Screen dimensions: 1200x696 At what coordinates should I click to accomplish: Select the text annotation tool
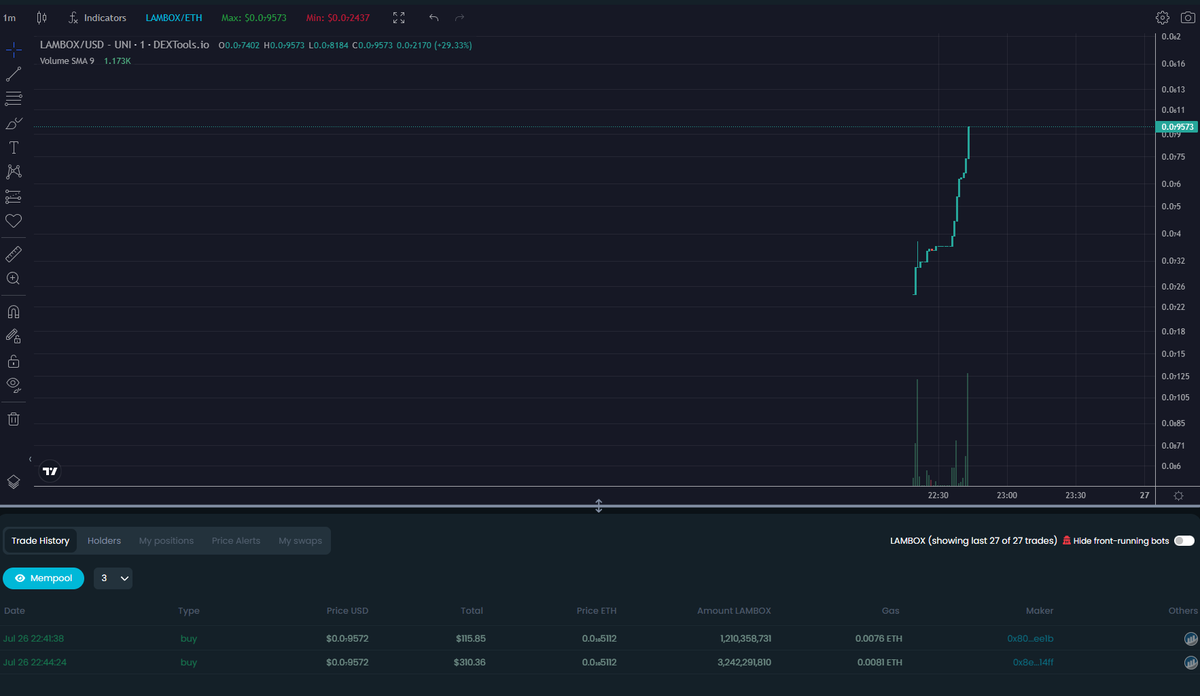click(x=14, y=147)
